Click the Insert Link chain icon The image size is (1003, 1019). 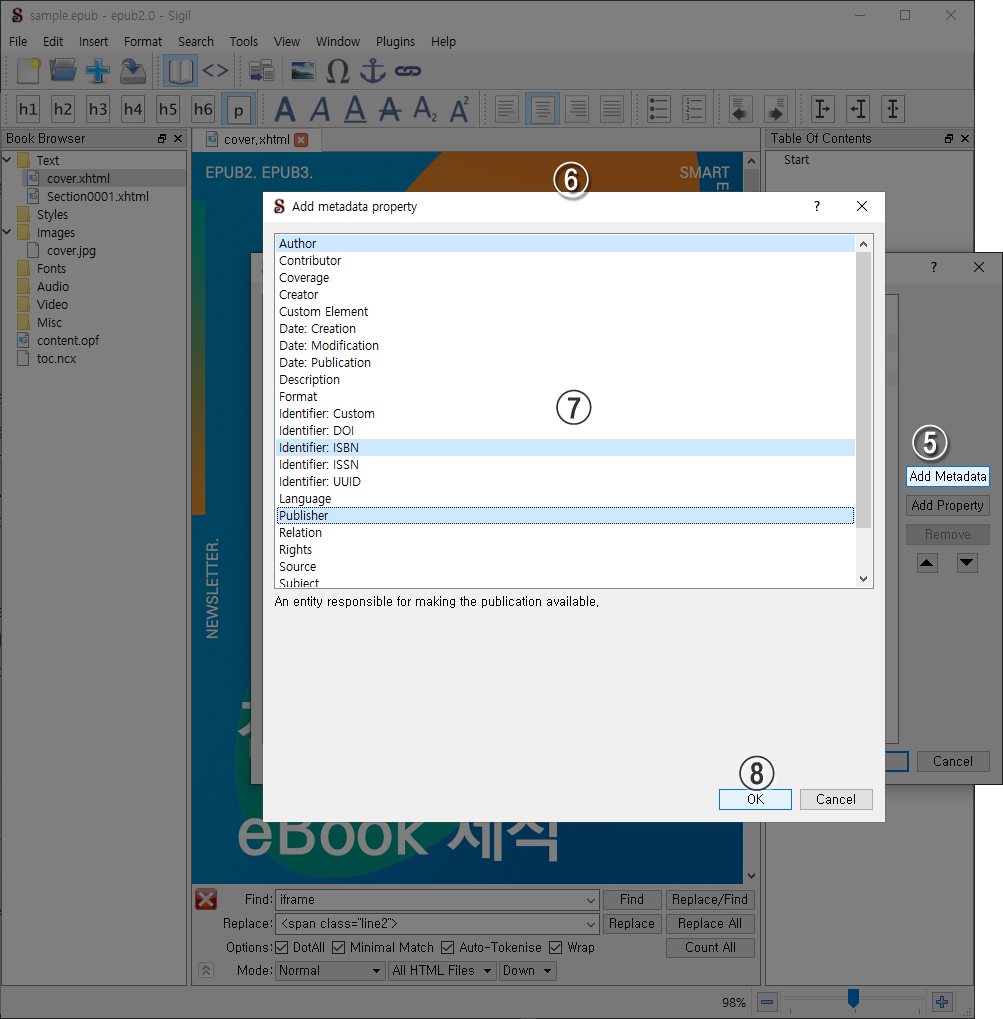(x=406, y=71)
